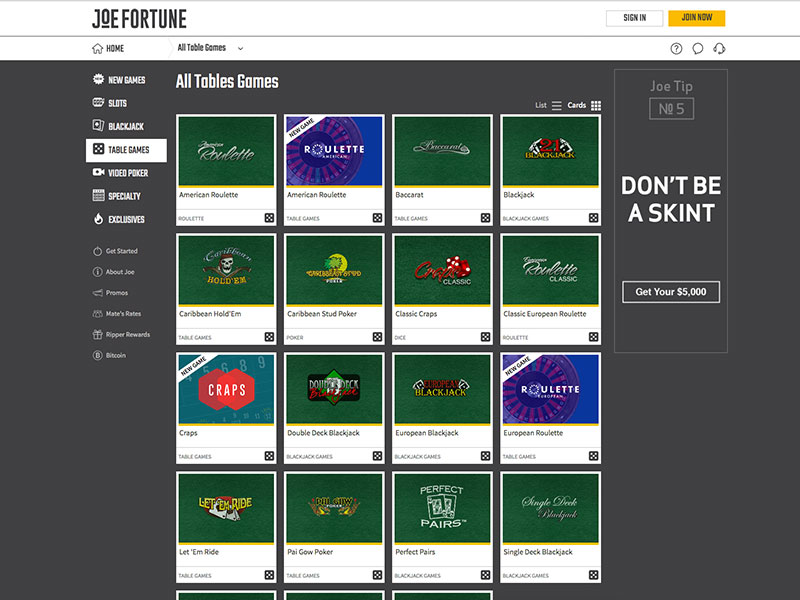Click the Video Poker camera icon
The width and height of the screenshot is (800, 600).
[x=96, y=172]
